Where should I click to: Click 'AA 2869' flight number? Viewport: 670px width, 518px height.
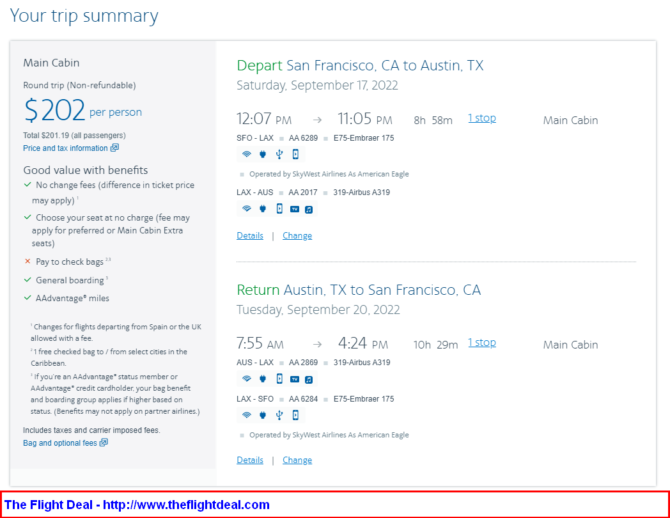303,362
